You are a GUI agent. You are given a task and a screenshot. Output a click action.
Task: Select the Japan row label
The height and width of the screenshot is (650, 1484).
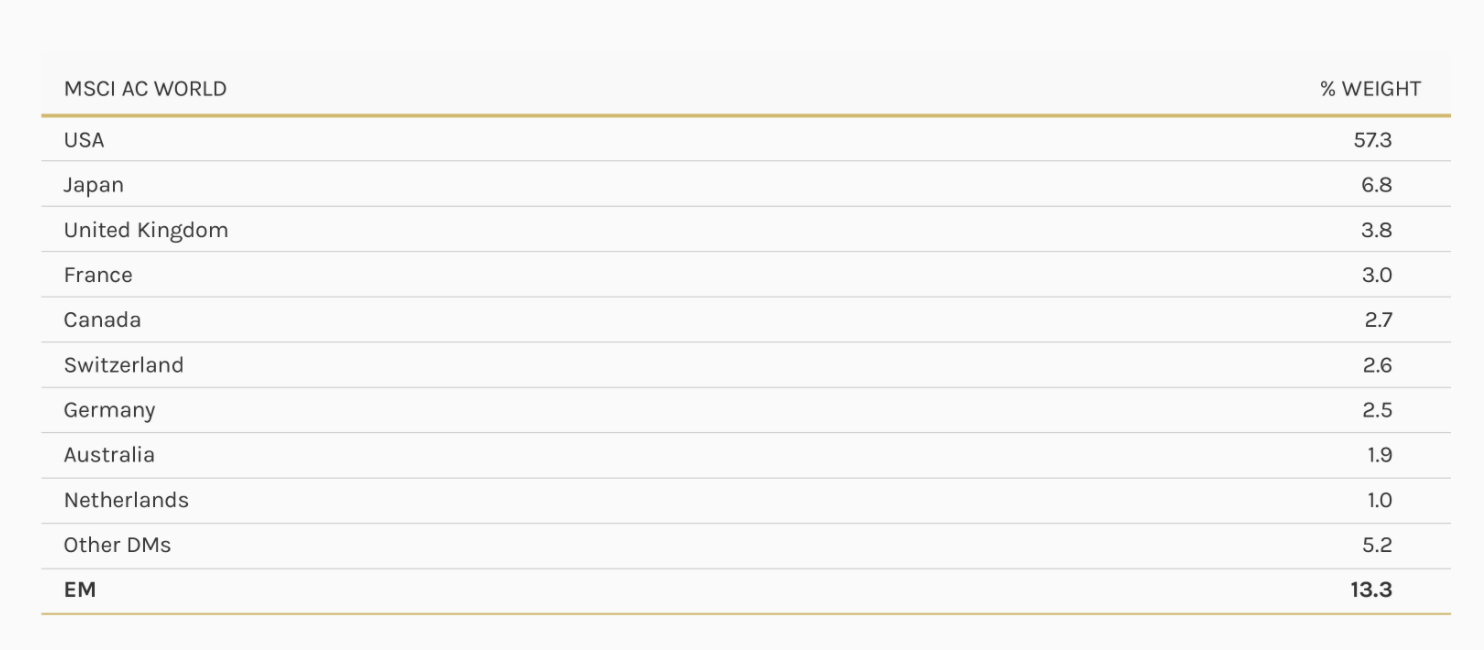coord(94,185)
